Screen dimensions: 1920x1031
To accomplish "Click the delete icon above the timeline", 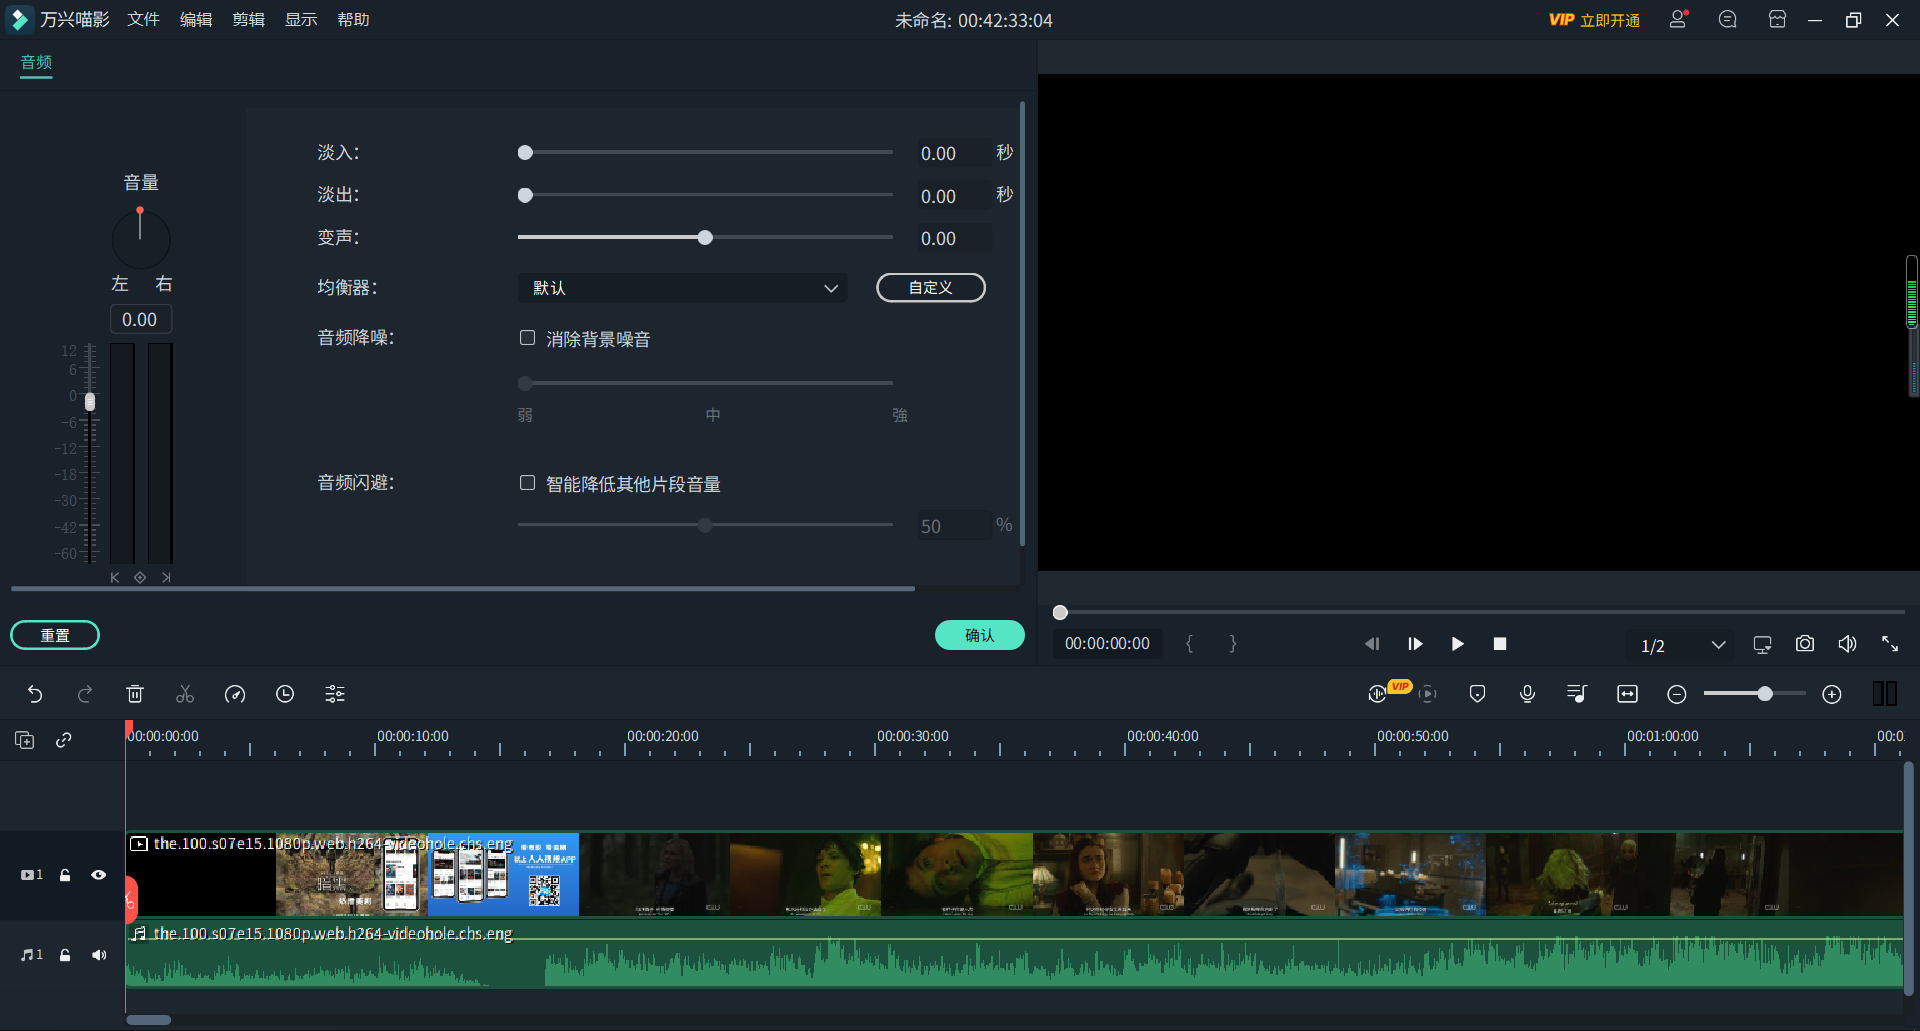I will point(135,693).
